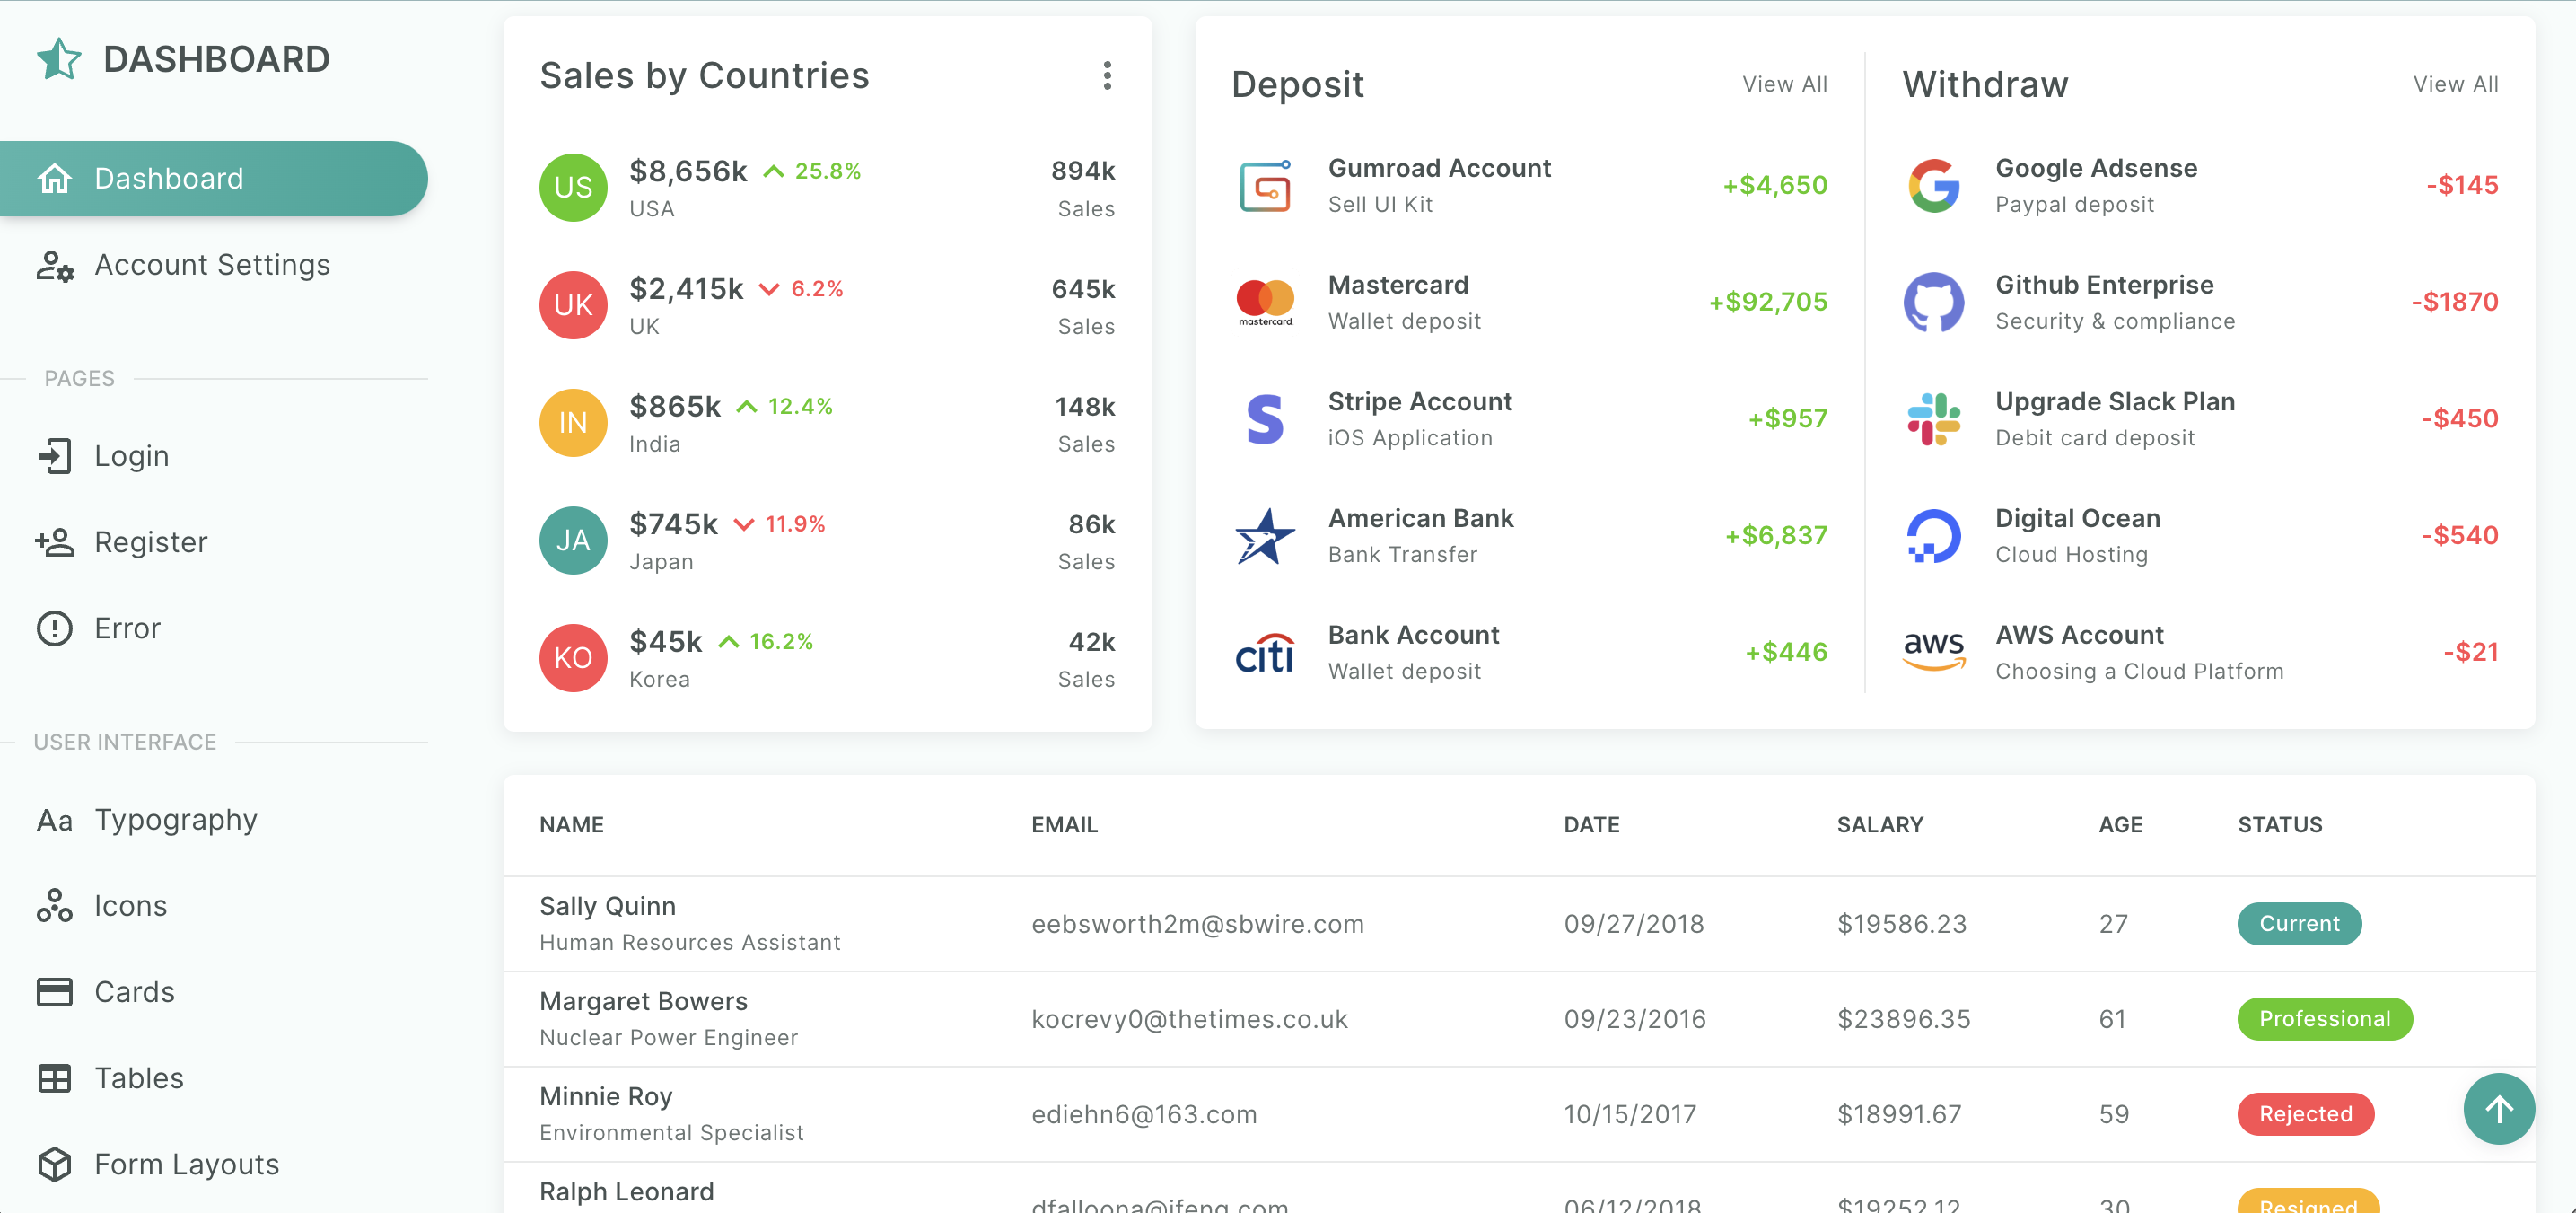Open the Tables page from sidebar
Viewport: 2576px width, 1213px height.
pyautogui.click(x=139, y=1078)
